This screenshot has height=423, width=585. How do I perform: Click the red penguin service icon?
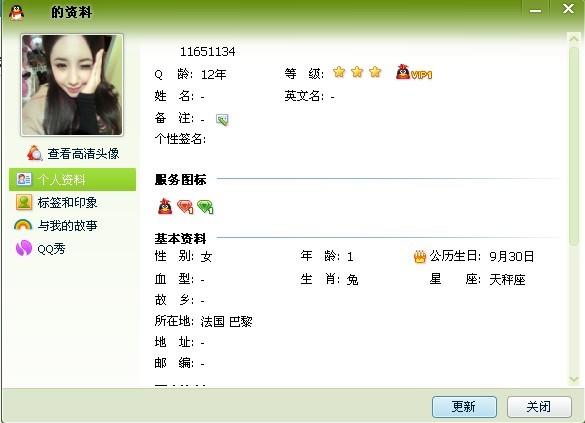pyautogui.click(x=165, y=206)
